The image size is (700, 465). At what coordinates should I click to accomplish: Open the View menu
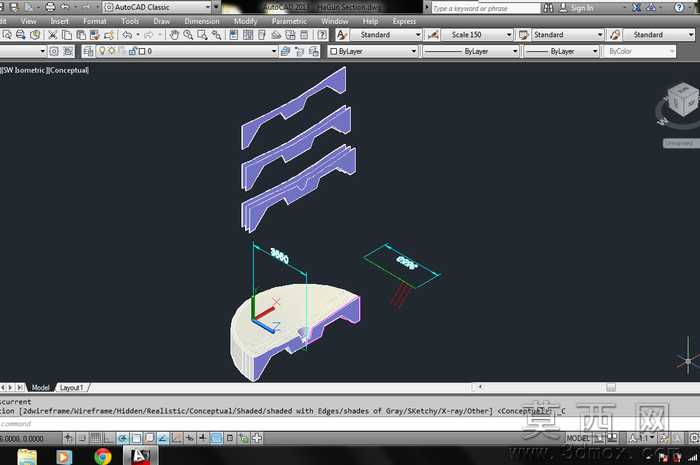coord(29,21)
